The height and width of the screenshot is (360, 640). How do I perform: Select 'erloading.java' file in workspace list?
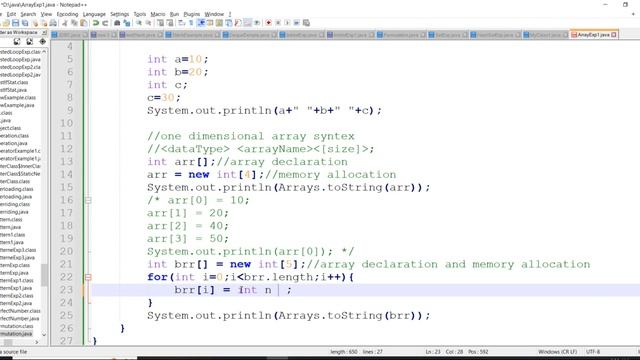pos(16,197)
